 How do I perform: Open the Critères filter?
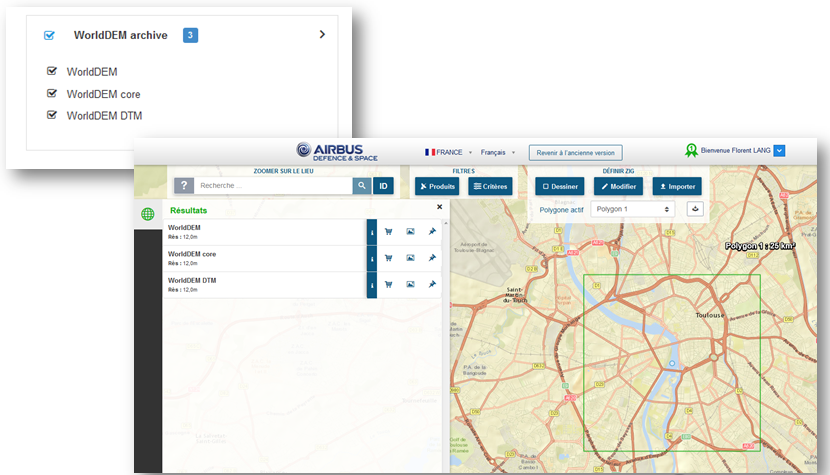[490, 186]
